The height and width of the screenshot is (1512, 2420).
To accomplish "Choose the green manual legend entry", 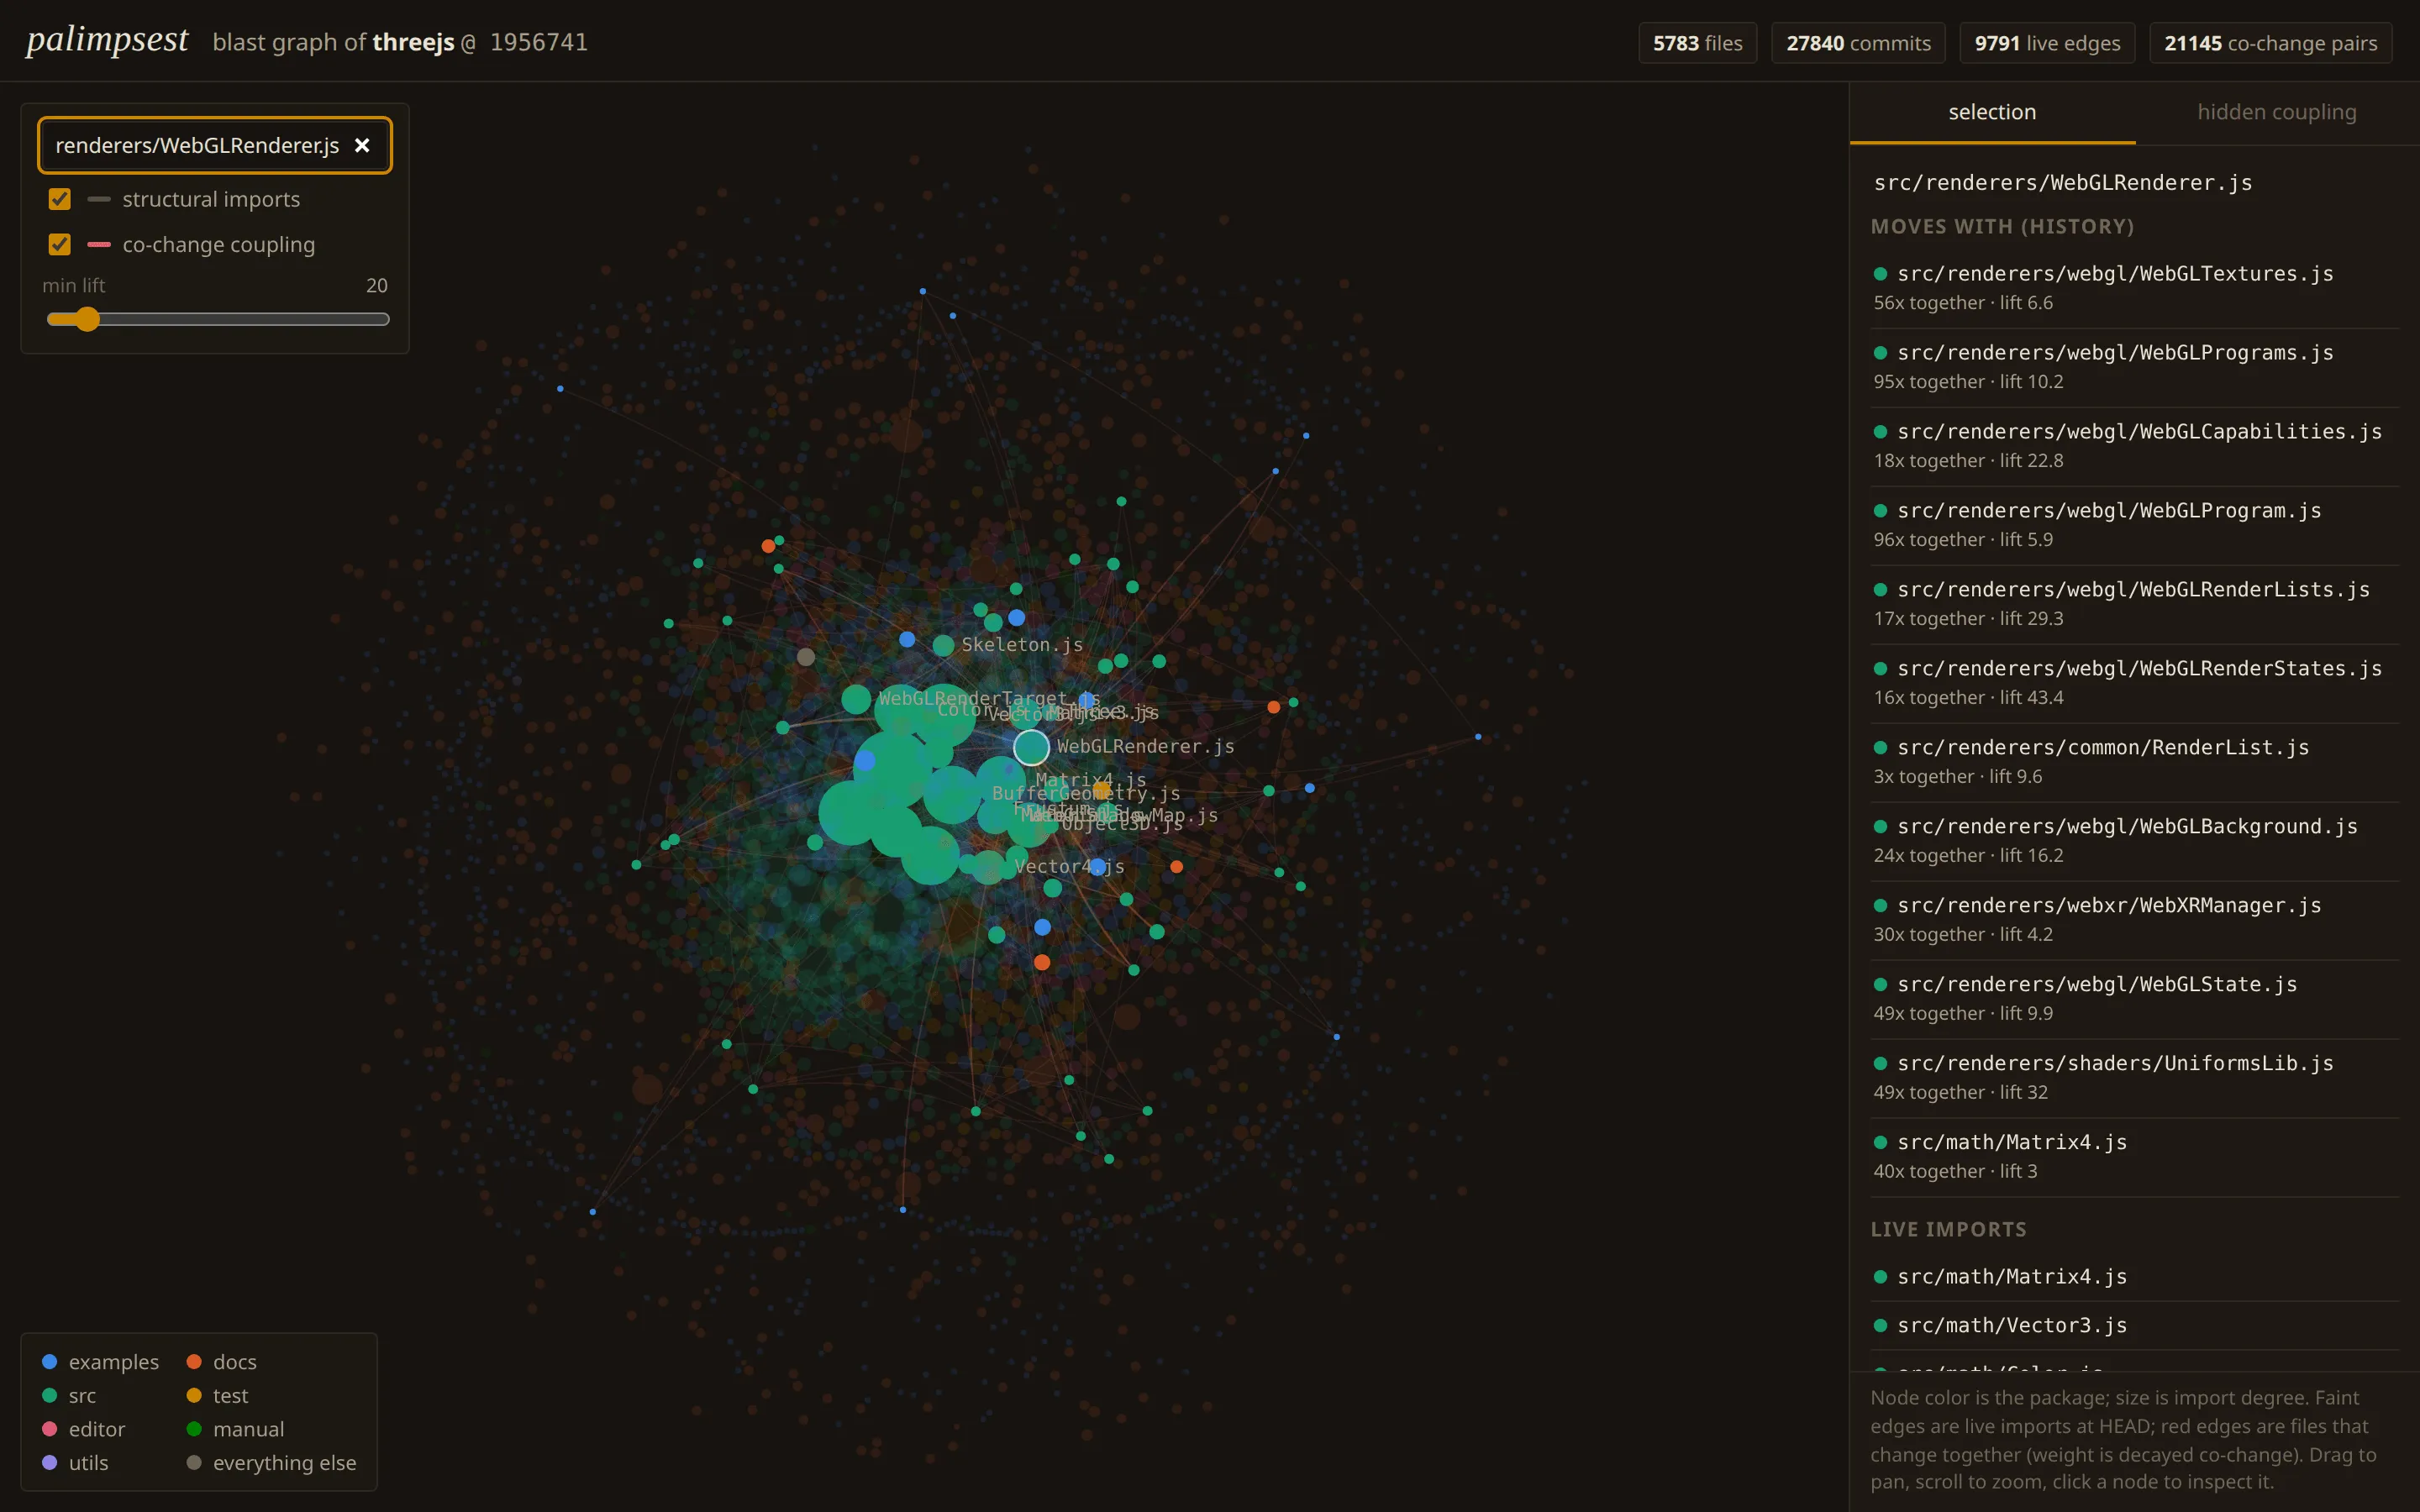I will pyautogui.click(x=236, y=1429).
